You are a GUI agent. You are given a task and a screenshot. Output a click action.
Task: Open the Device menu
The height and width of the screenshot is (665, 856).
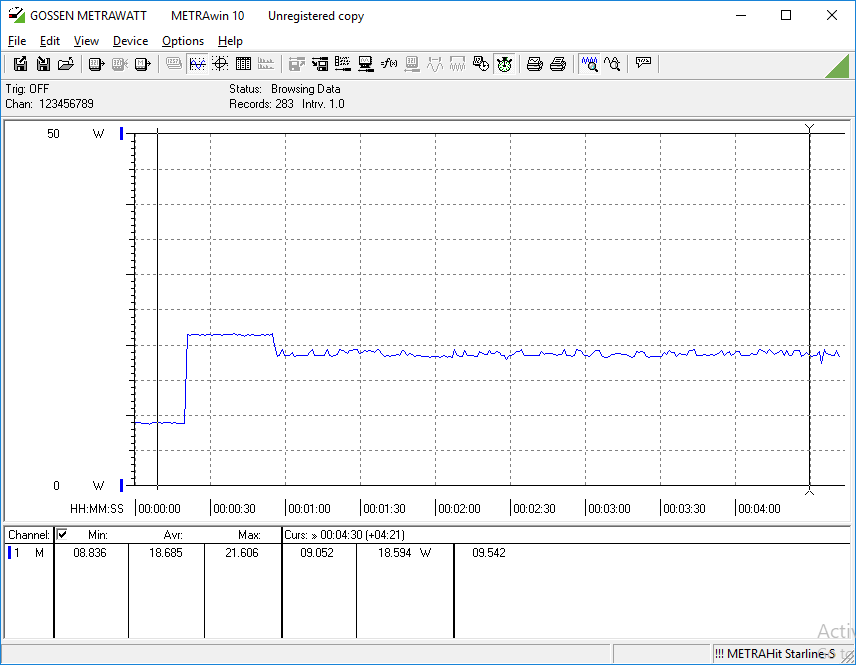tap(130, 41)
